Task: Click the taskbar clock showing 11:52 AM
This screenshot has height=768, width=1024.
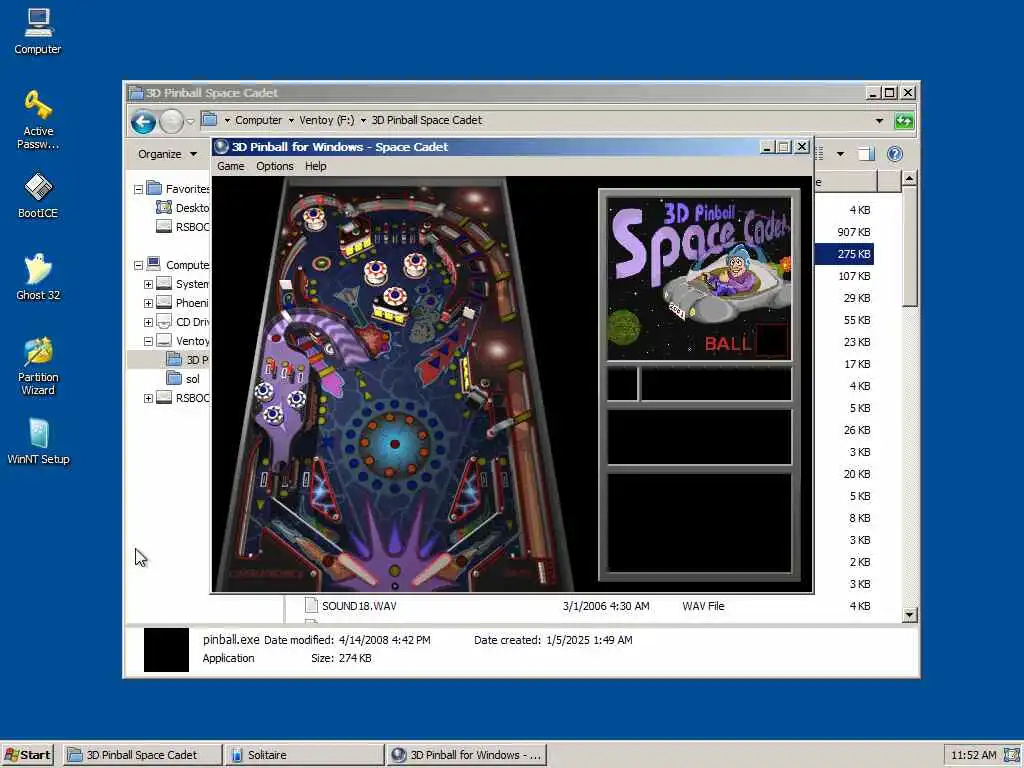Action: 973,755
